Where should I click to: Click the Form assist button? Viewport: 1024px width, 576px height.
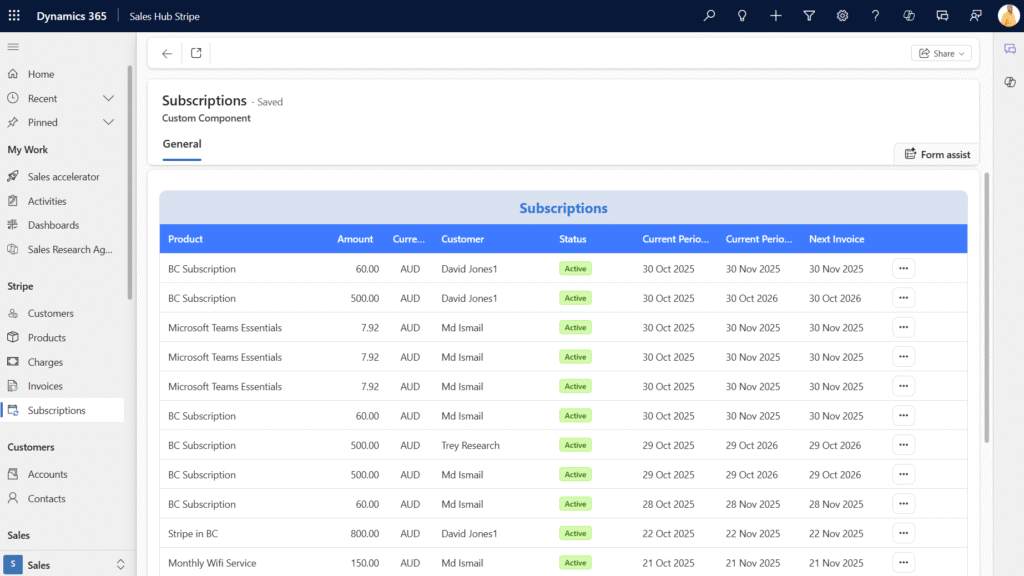click(937, 154)
